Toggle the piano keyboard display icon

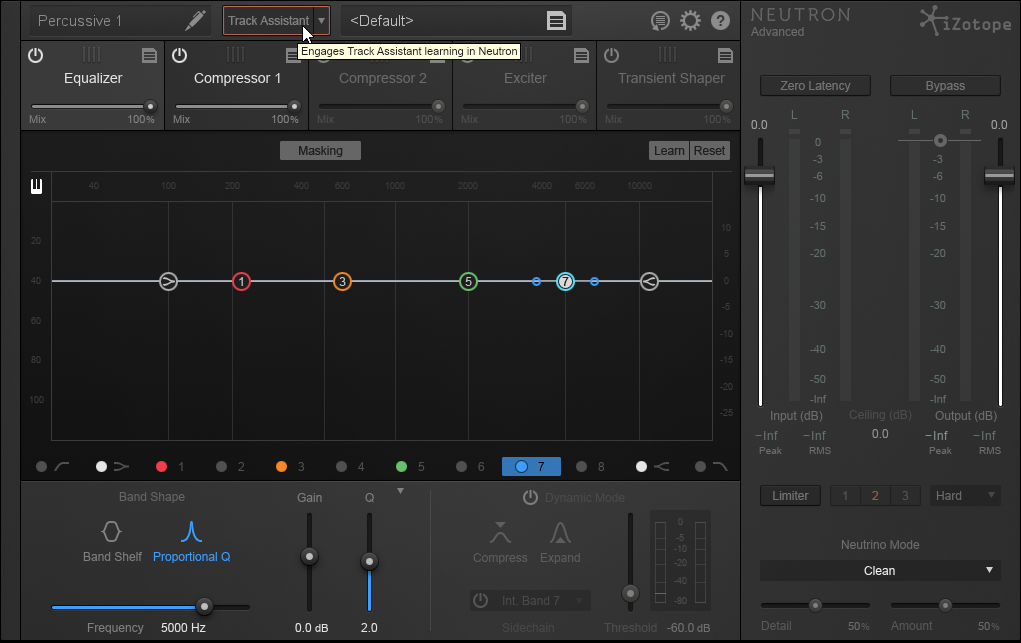(36, 186)
